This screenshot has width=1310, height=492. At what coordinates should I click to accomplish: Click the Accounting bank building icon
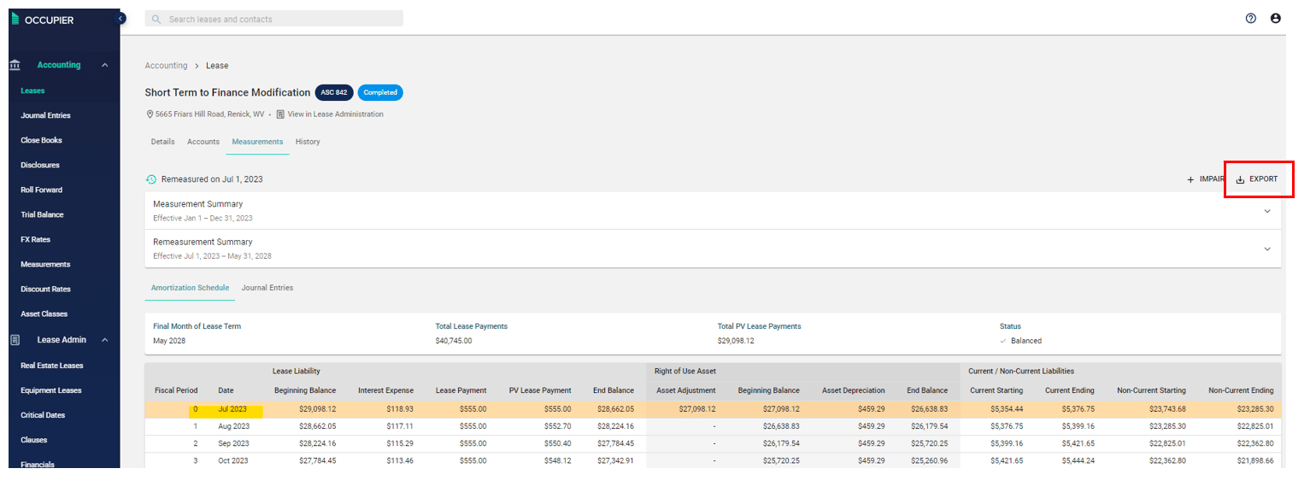point(15,65)
